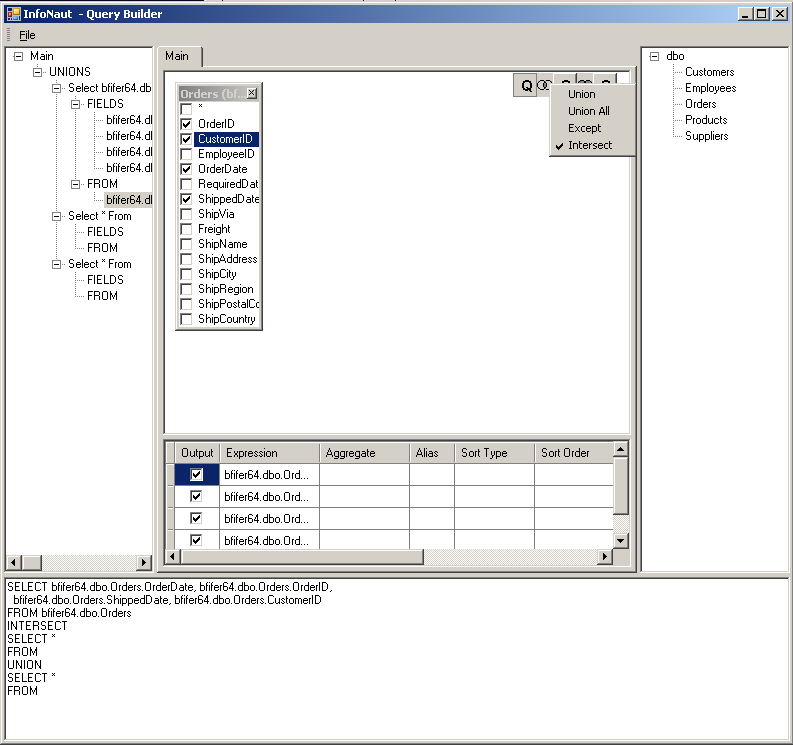This screenshot has height=745, width=793.
Task: Click the overlapping circles union icon
Action: (543, 86)
